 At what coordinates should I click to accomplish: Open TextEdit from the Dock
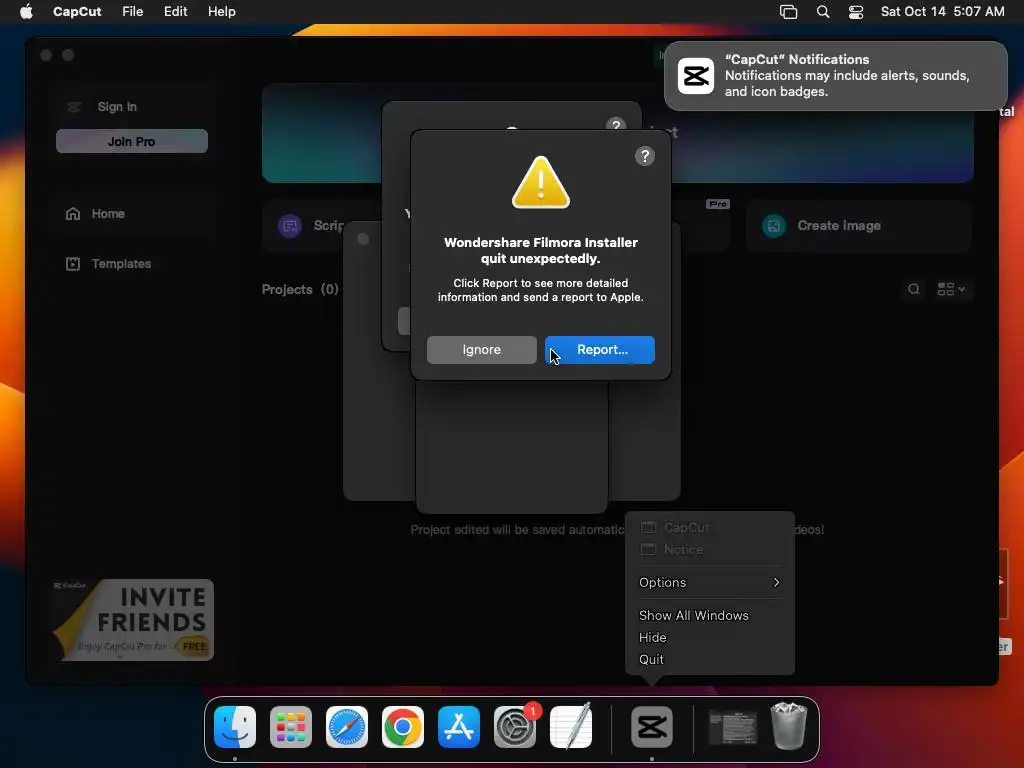tap(571, 727)
